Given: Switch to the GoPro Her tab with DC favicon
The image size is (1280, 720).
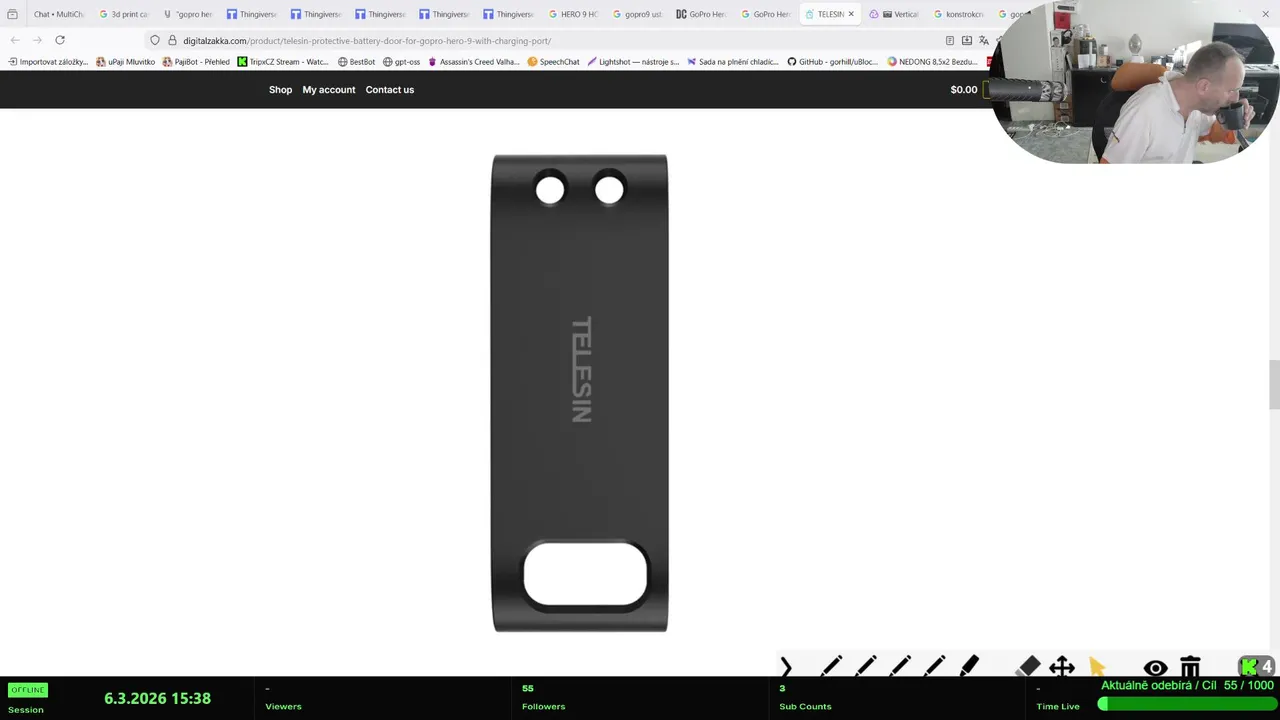Looking at the screenshot, I should 701,14.
